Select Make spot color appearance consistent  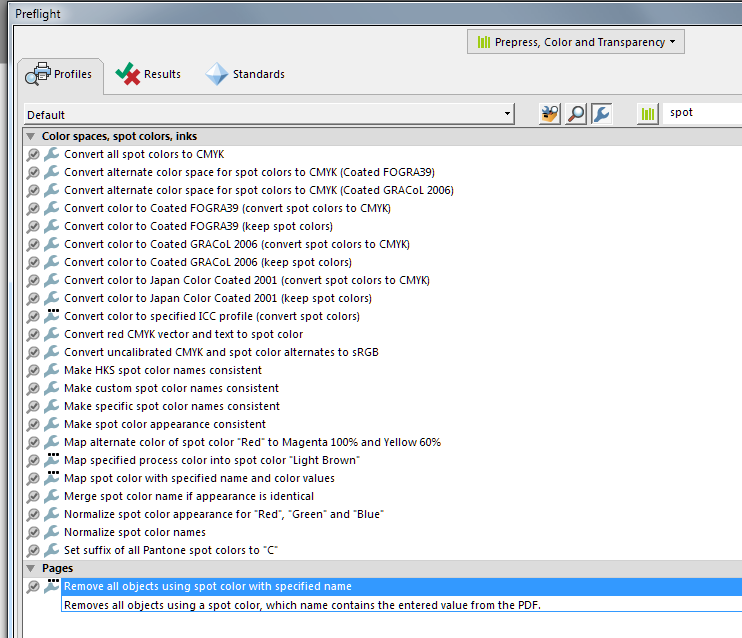click(x=165, y=424)
